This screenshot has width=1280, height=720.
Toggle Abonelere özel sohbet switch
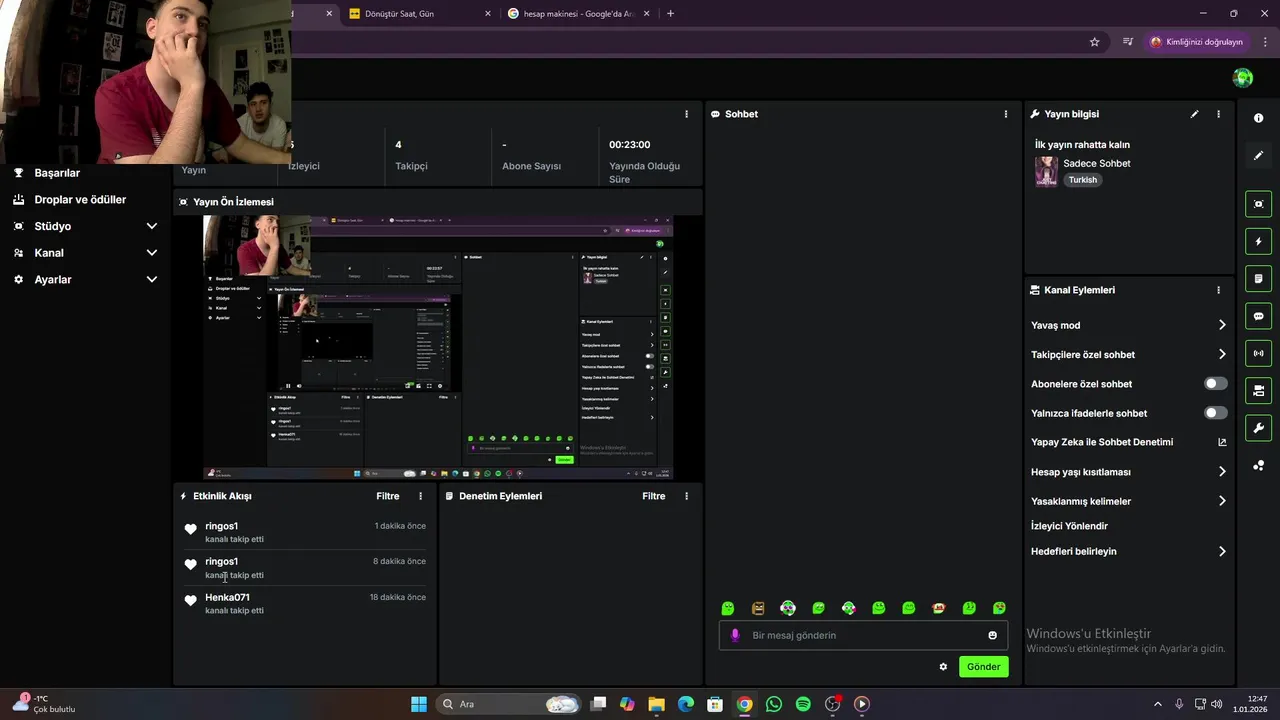tap(1215, 384)
